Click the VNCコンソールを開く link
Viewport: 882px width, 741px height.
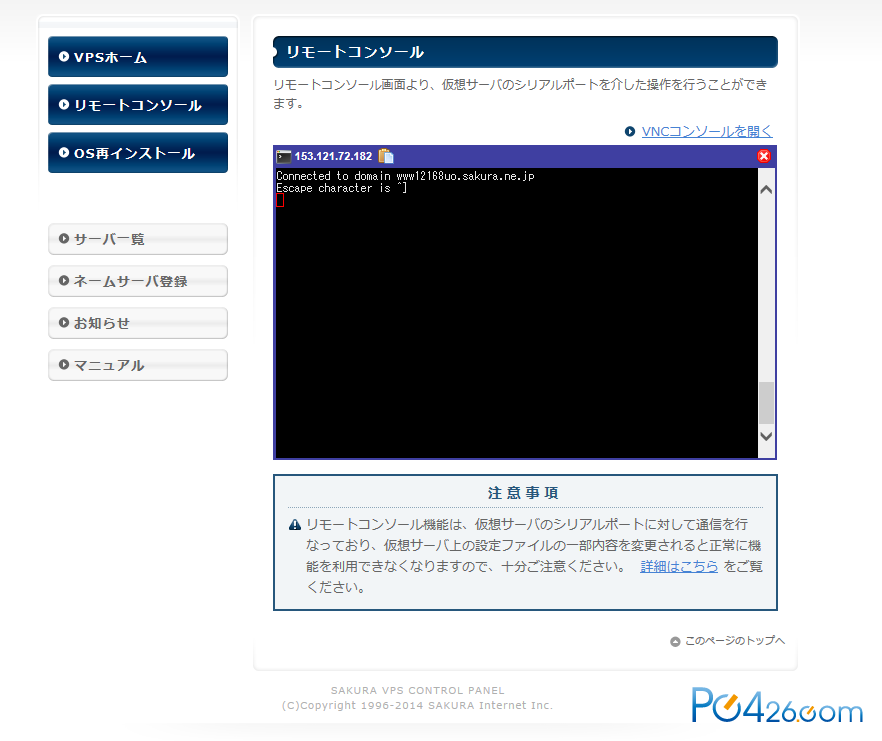(x=707, y=131)
